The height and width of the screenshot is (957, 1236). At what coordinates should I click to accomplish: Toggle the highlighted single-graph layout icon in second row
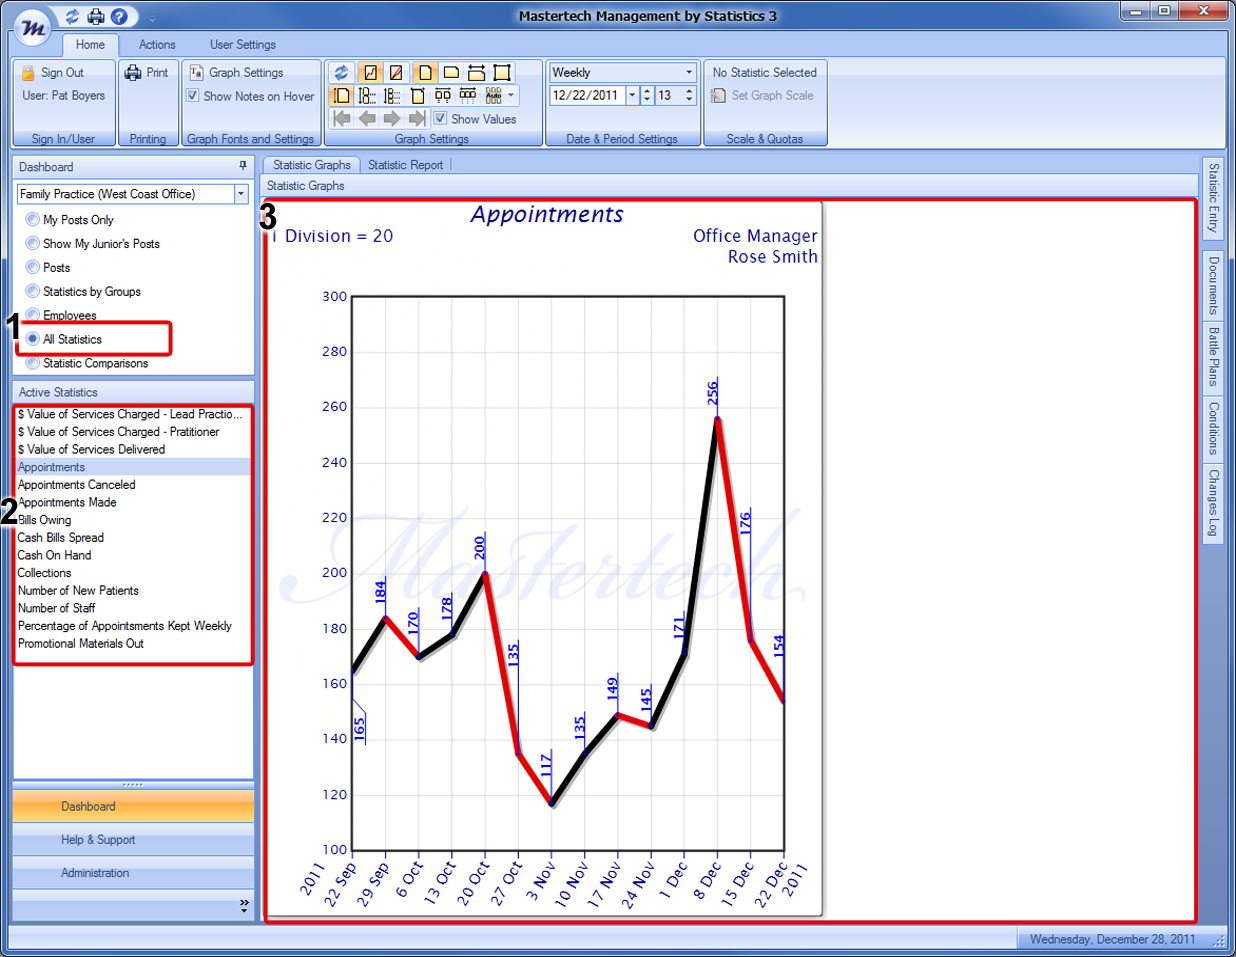342,96
